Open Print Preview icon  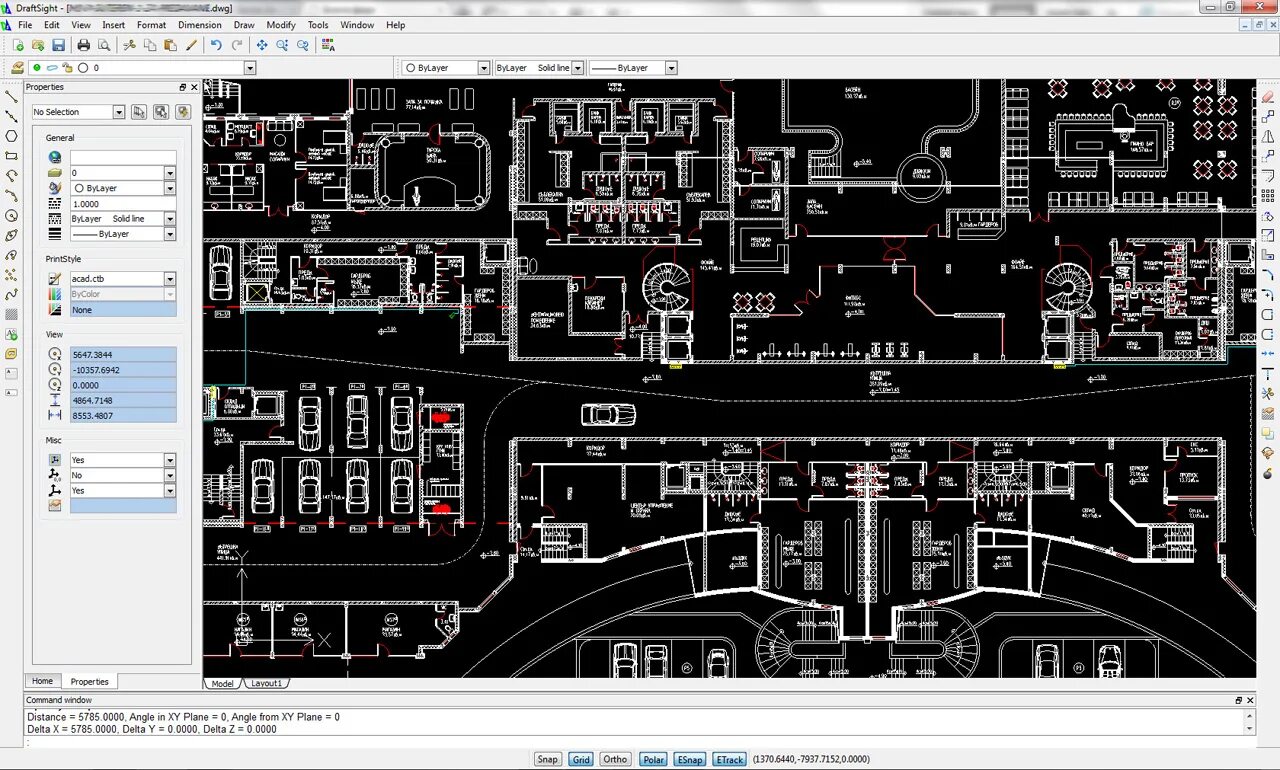coord(104,45)
